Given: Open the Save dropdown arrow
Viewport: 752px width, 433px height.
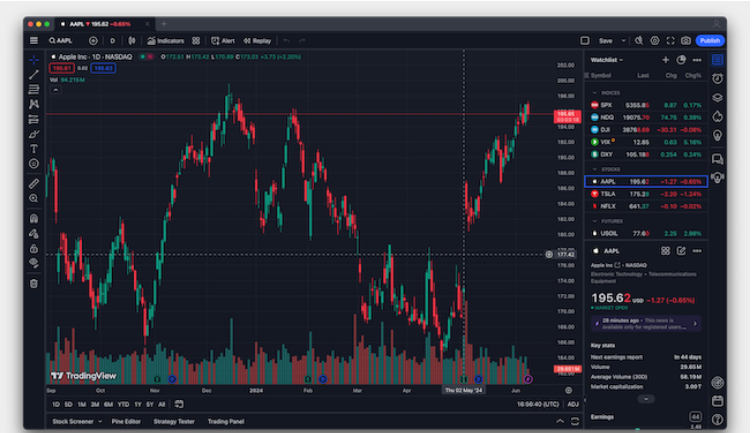Looking at the screenshot, I should pyautogui.click(x=625, y=41).
